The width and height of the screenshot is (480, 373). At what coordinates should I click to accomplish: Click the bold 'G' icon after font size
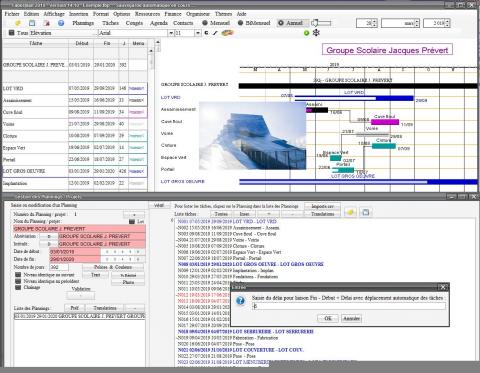[206, 33]
